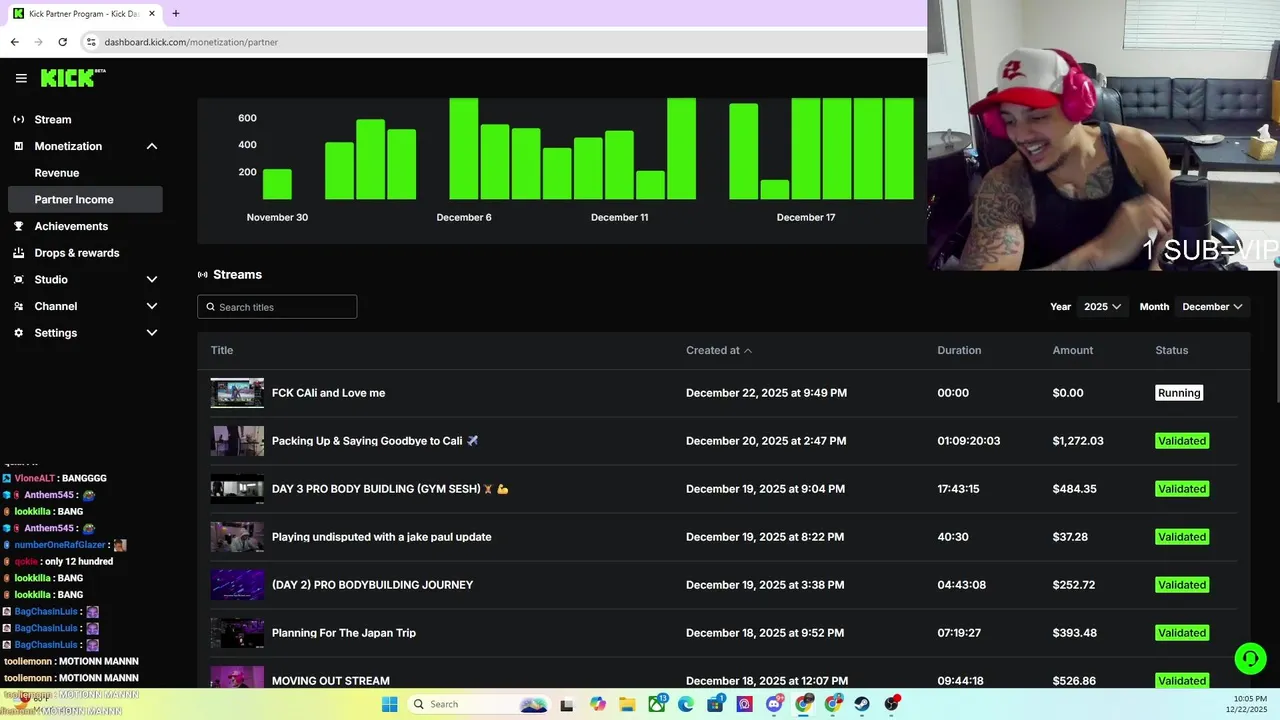Open stream Playing undisputed with a jake paul update
This screenshot has width=1280, height=720.
tap(382, 537)
